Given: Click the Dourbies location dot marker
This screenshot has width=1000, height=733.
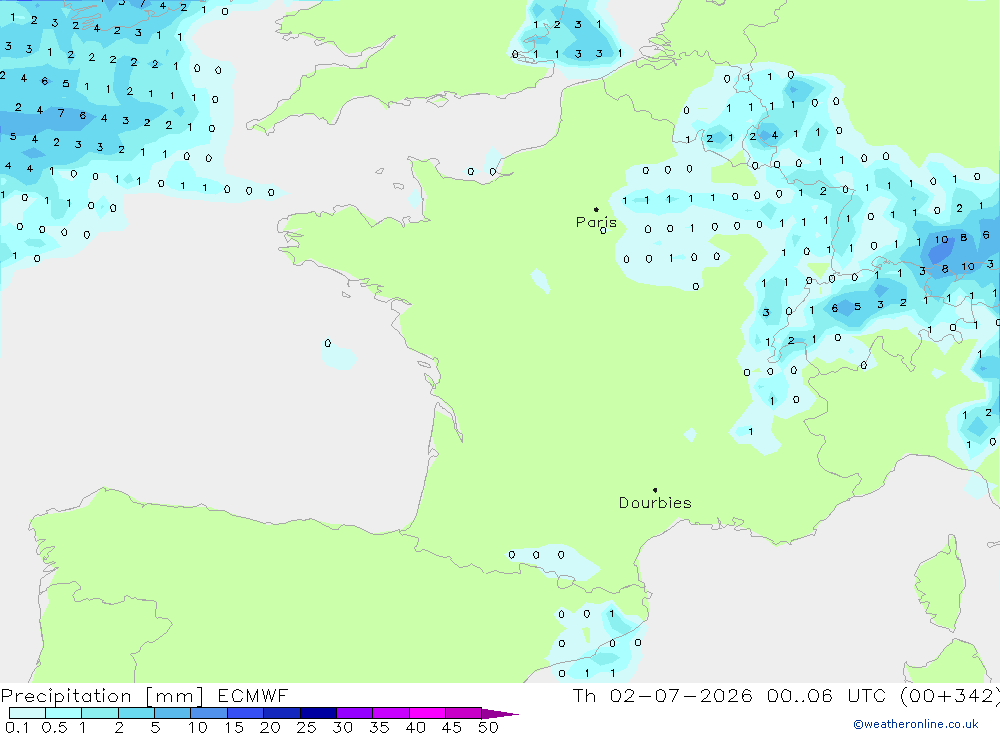Looking at the screenshot, I should click(655, 490).
